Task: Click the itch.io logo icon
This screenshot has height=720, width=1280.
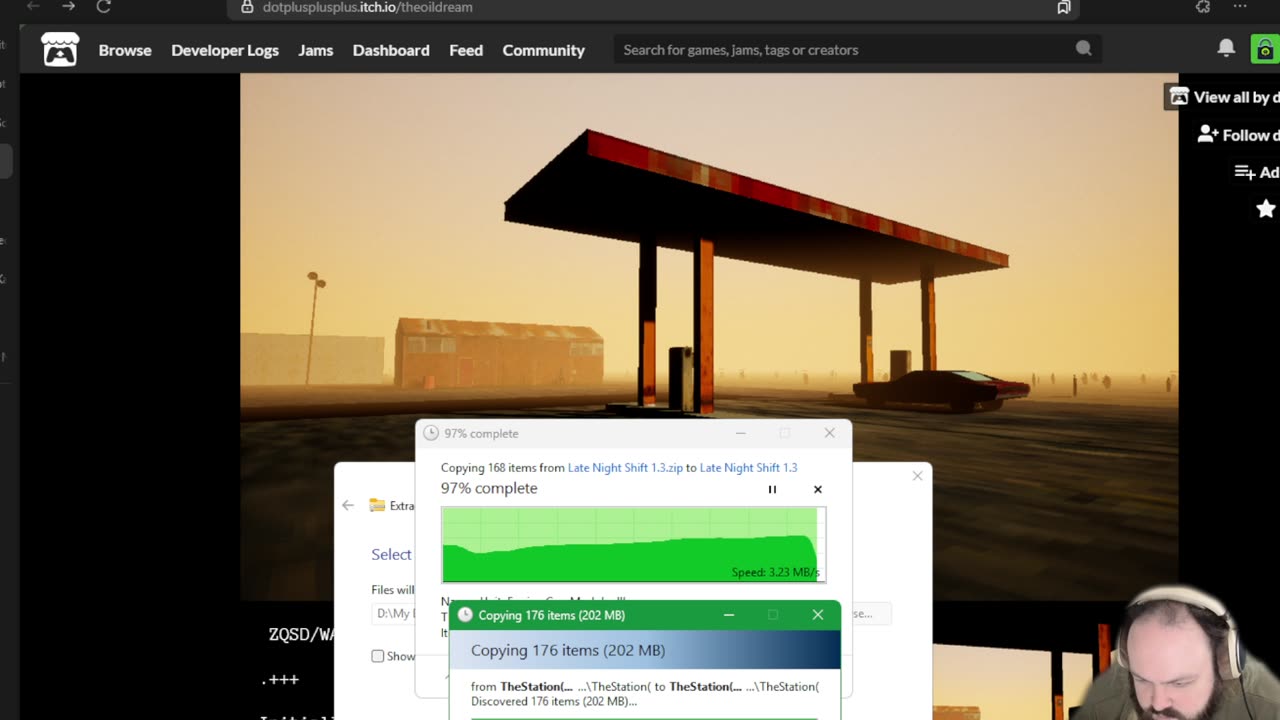Action: pos(60,49)
